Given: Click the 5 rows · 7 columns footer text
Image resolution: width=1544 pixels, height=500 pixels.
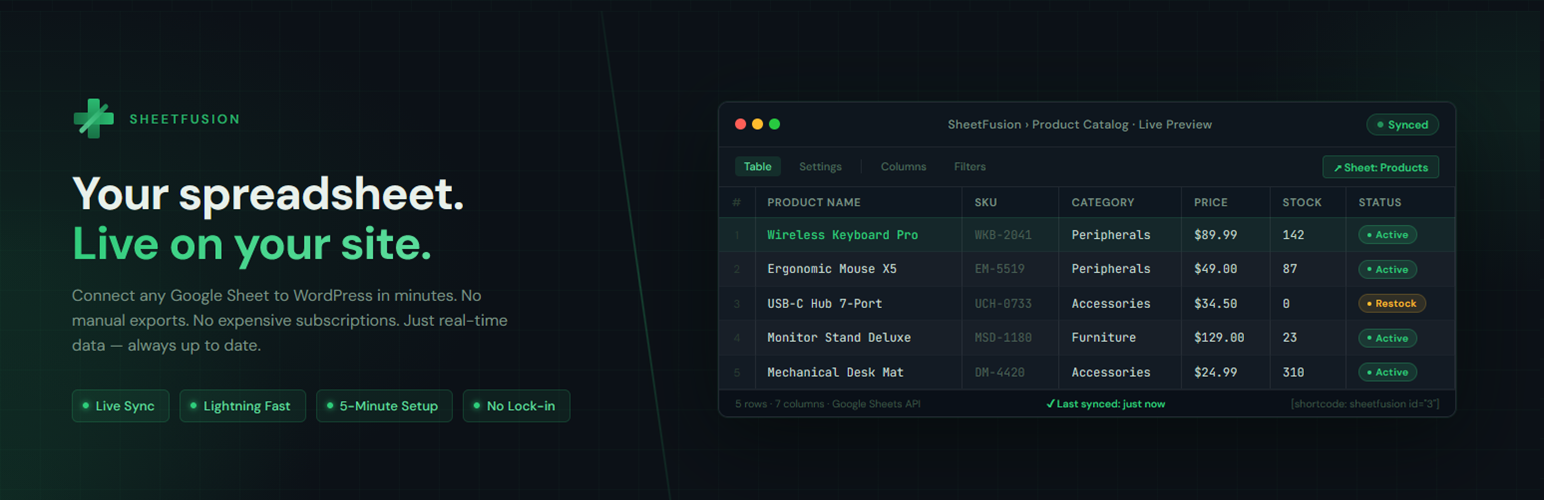Looking at the screenshot, I should [x=828, y=404].
